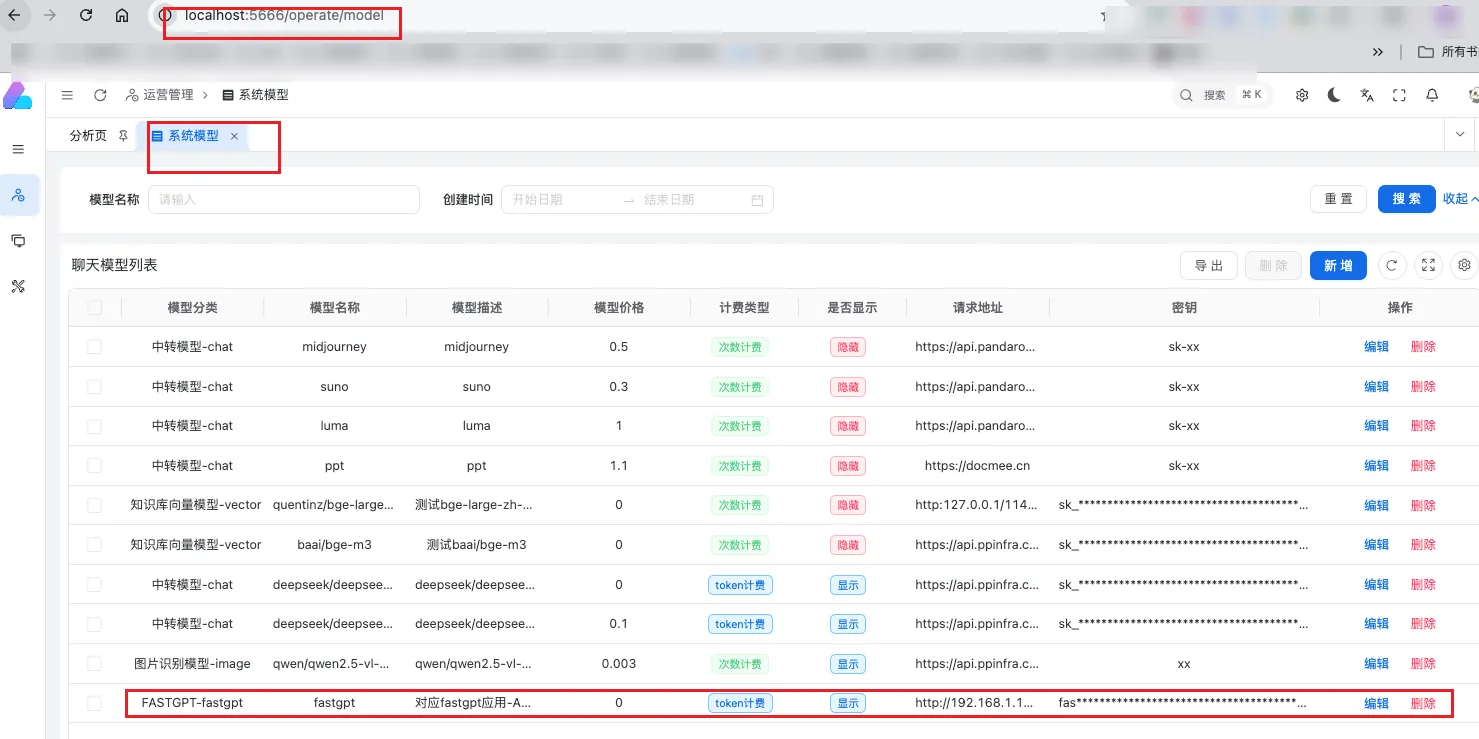Screen dimensions: 1479x739
Task: Open the tab list dropdown chevron
Action: (1460, 134)
